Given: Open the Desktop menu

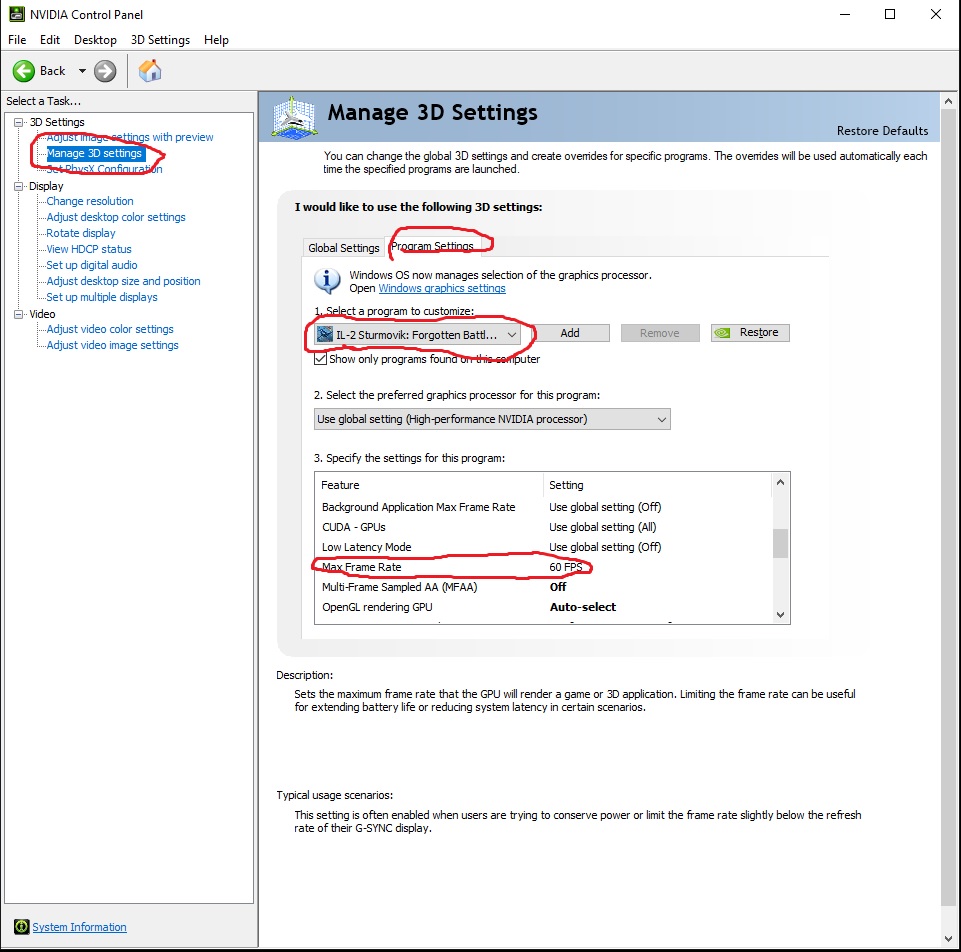Looking at the screenshot, I should [x=95, y=40].
